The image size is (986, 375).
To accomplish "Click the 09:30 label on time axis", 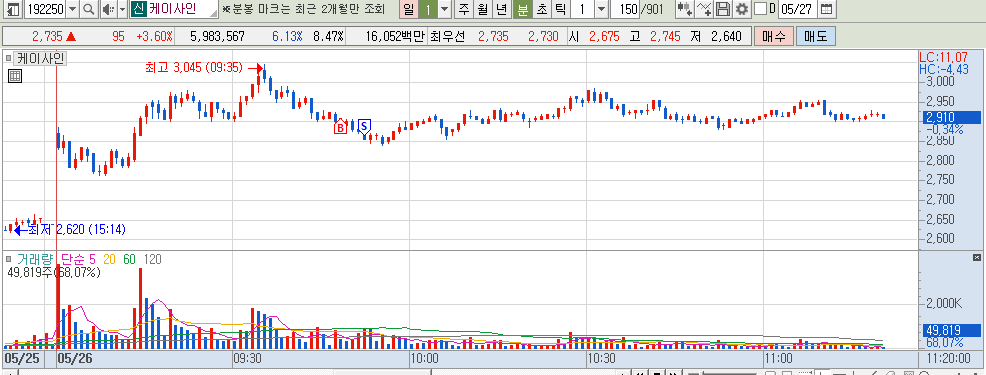I will point(247,359).
